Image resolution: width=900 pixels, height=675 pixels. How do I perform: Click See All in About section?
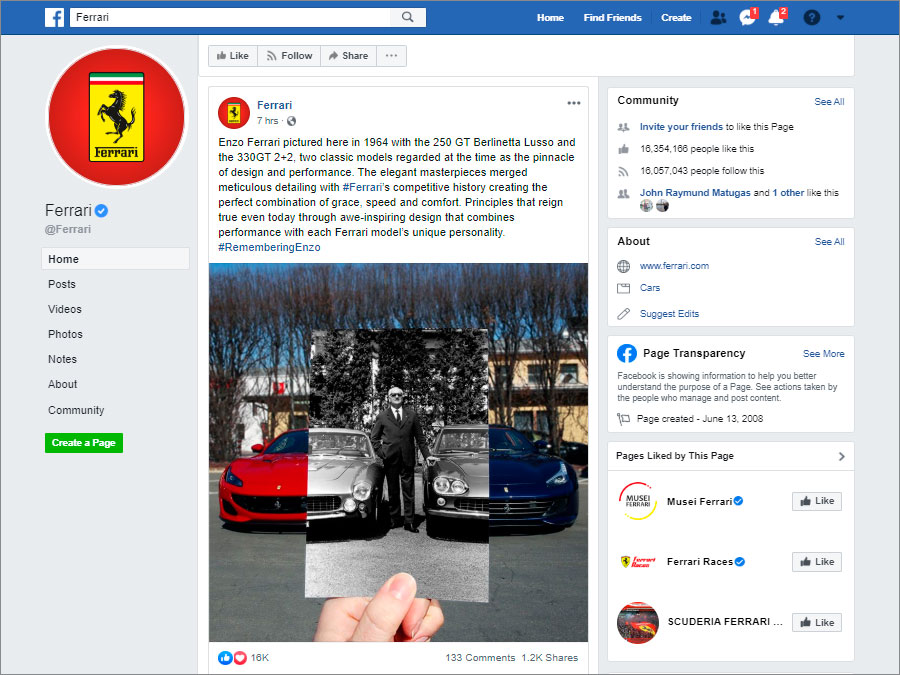(x=829, y=242)
